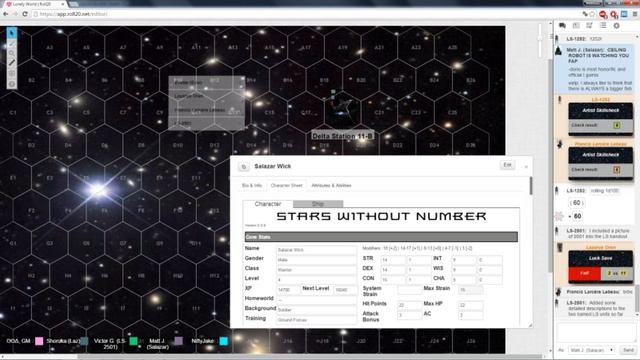The width and height of the screenshot is (640, 360).
Task: Click the Level input field
Action: click(x=316, y=280)
